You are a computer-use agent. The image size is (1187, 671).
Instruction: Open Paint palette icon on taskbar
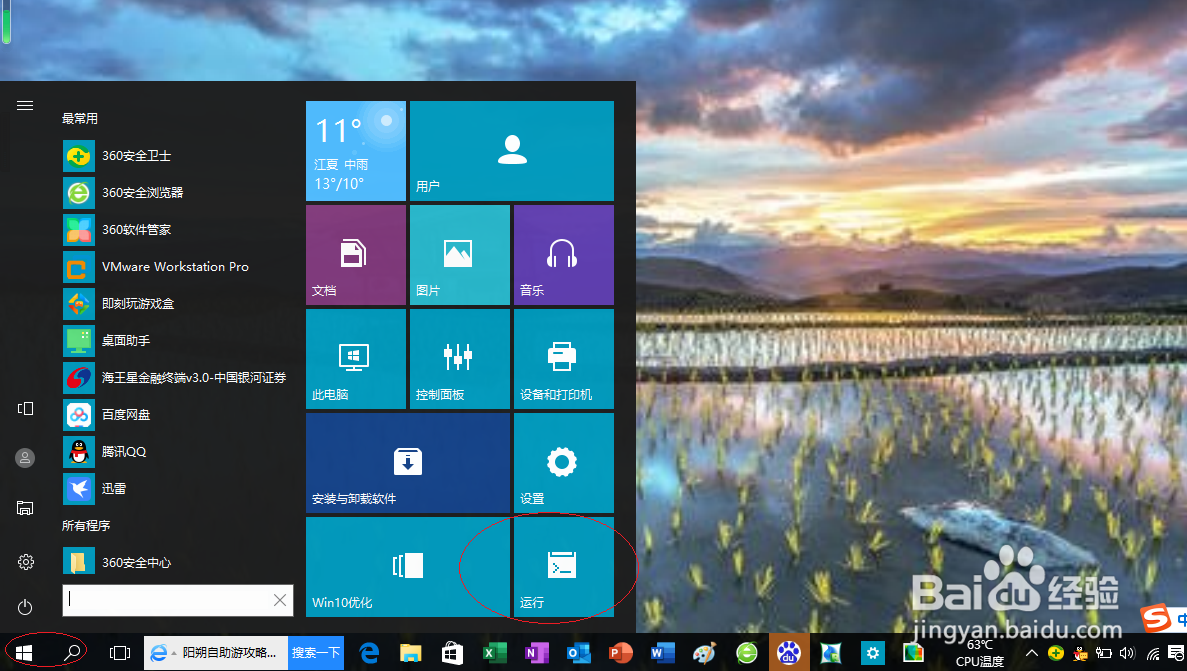[704, 653]
